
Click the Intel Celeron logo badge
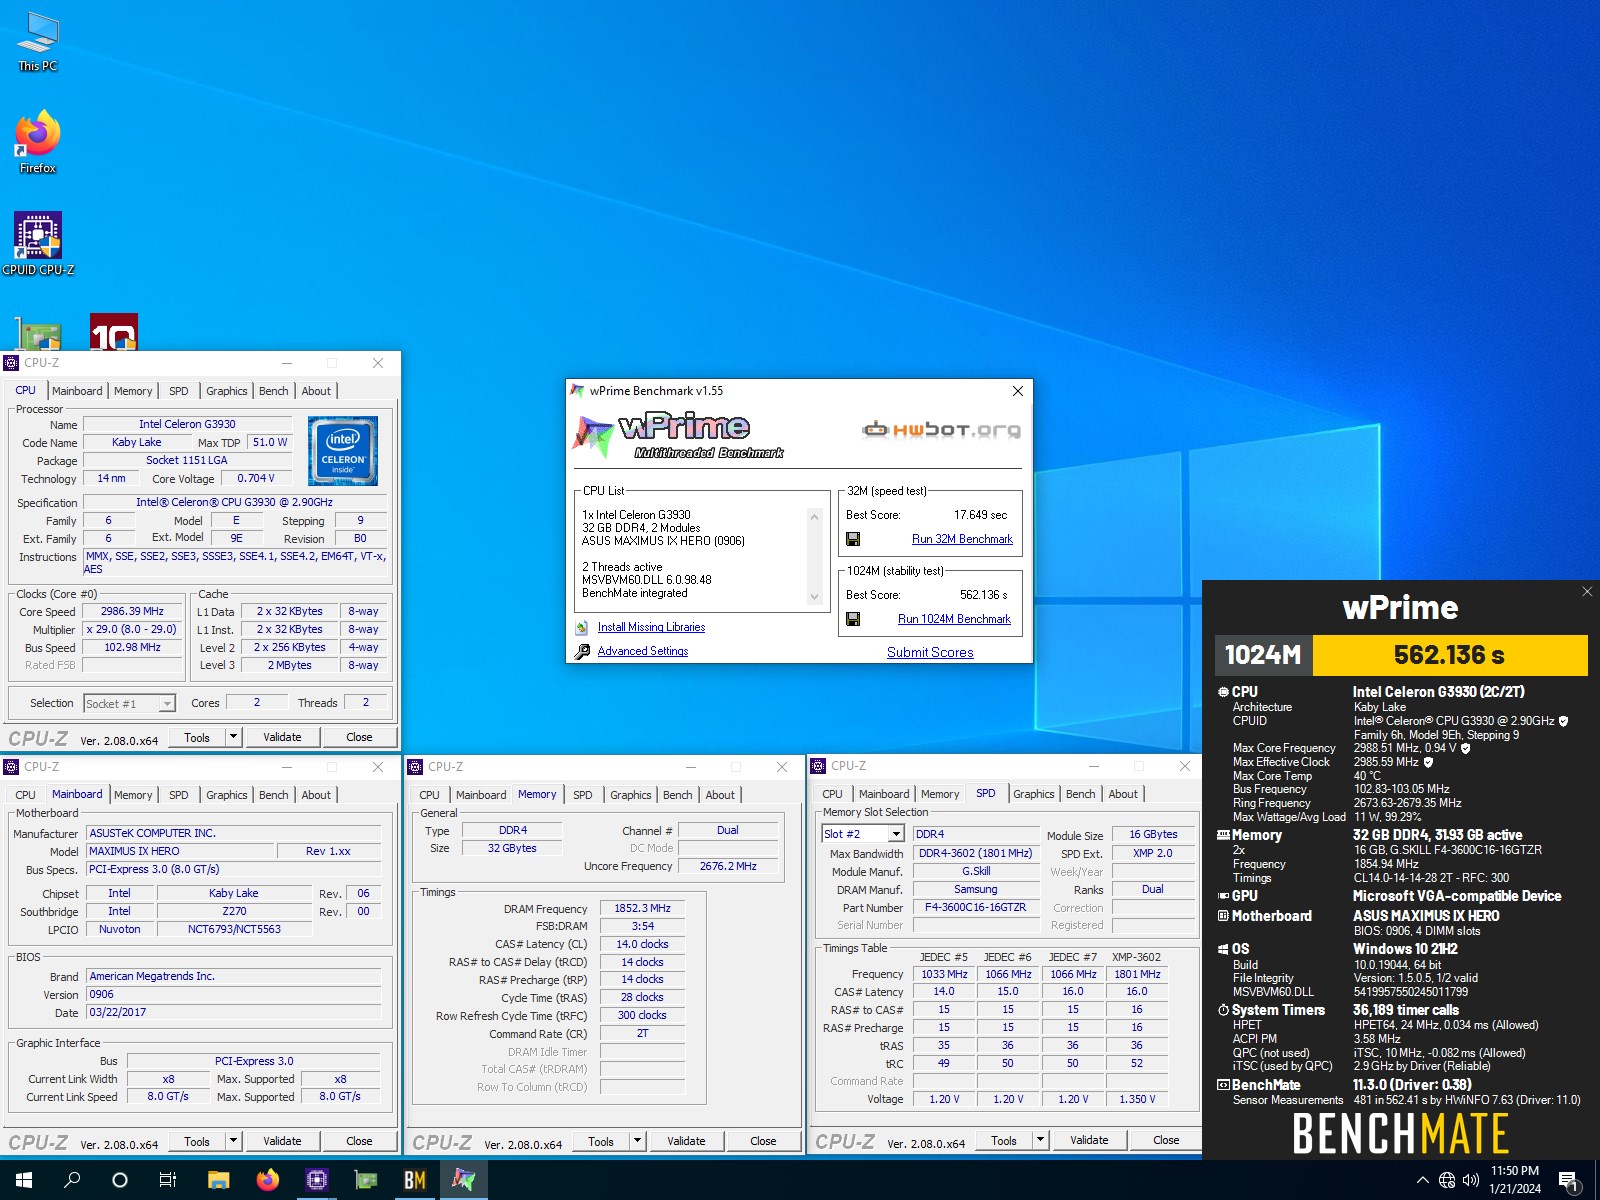point(343,451)
